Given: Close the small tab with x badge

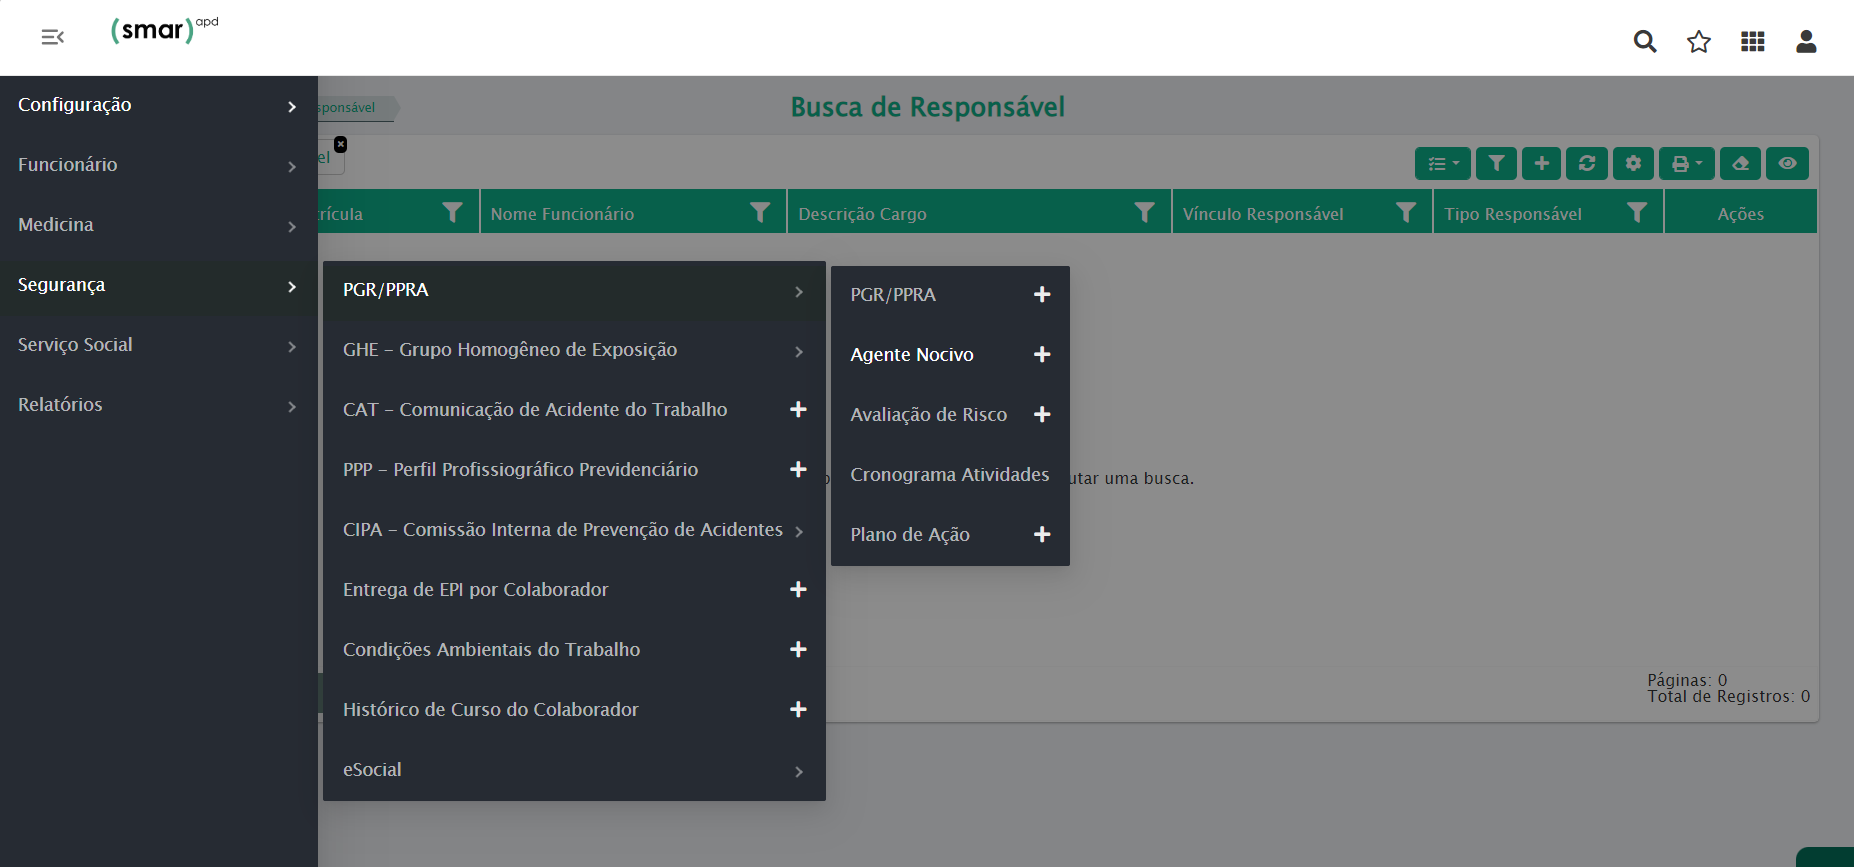Looking at the screenshot, I should click(340, 145).
